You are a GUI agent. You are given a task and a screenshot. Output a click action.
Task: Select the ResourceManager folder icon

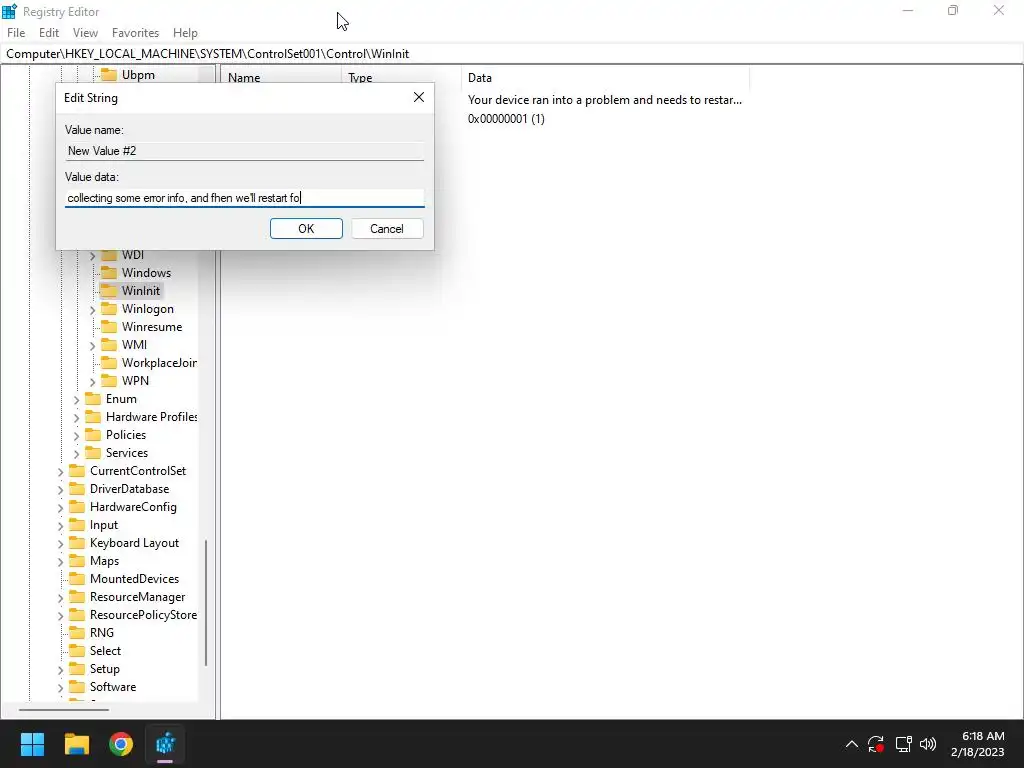click(x=77, y=596)
